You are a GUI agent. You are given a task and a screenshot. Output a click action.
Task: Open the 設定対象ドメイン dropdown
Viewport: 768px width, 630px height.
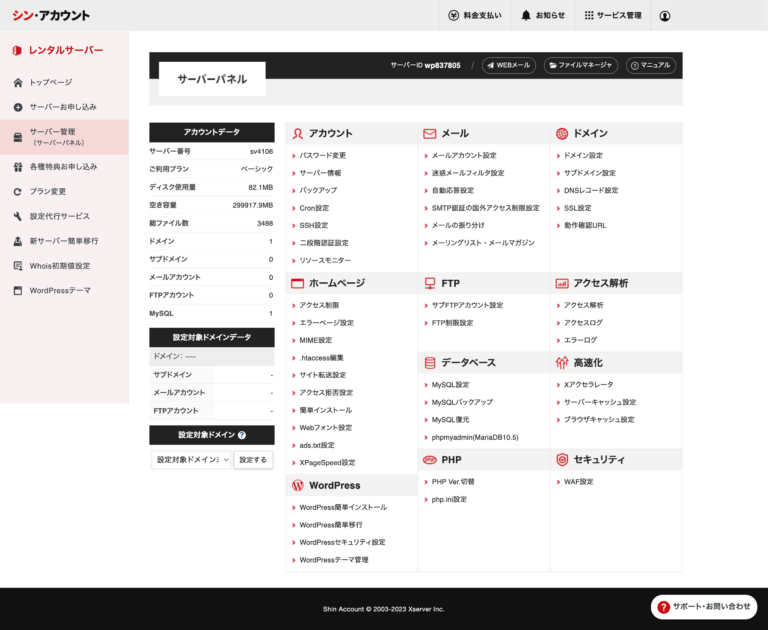(x=191, y=460)
